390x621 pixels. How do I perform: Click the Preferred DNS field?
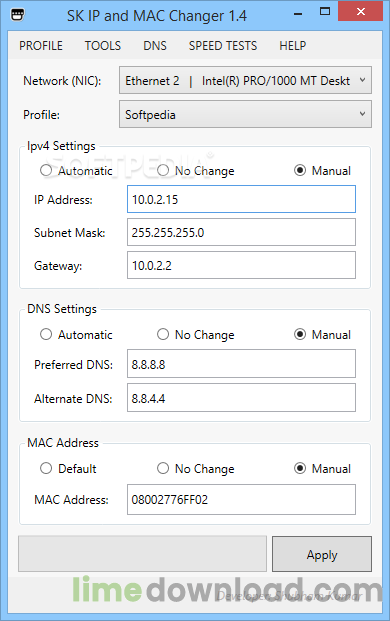click(241, 364)
